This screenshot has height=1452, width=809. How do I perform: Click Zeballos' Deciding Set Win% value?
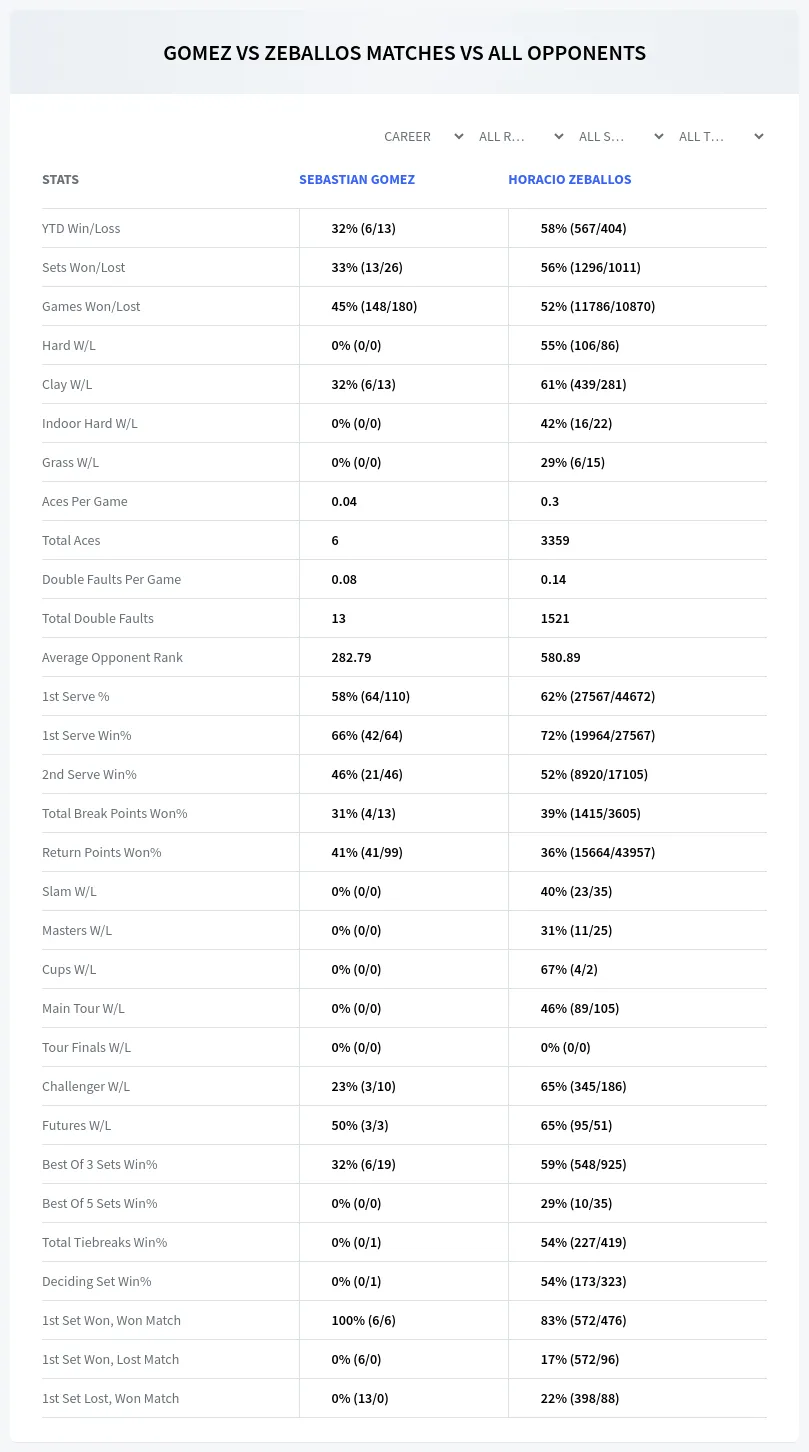pos(583,1281)
